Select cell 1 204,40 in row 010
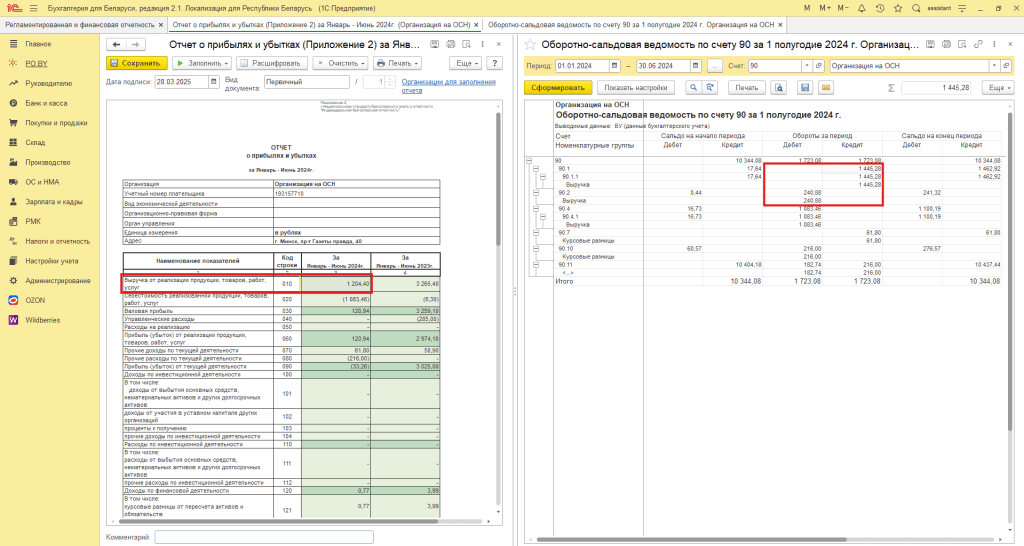 pos(336,283)
